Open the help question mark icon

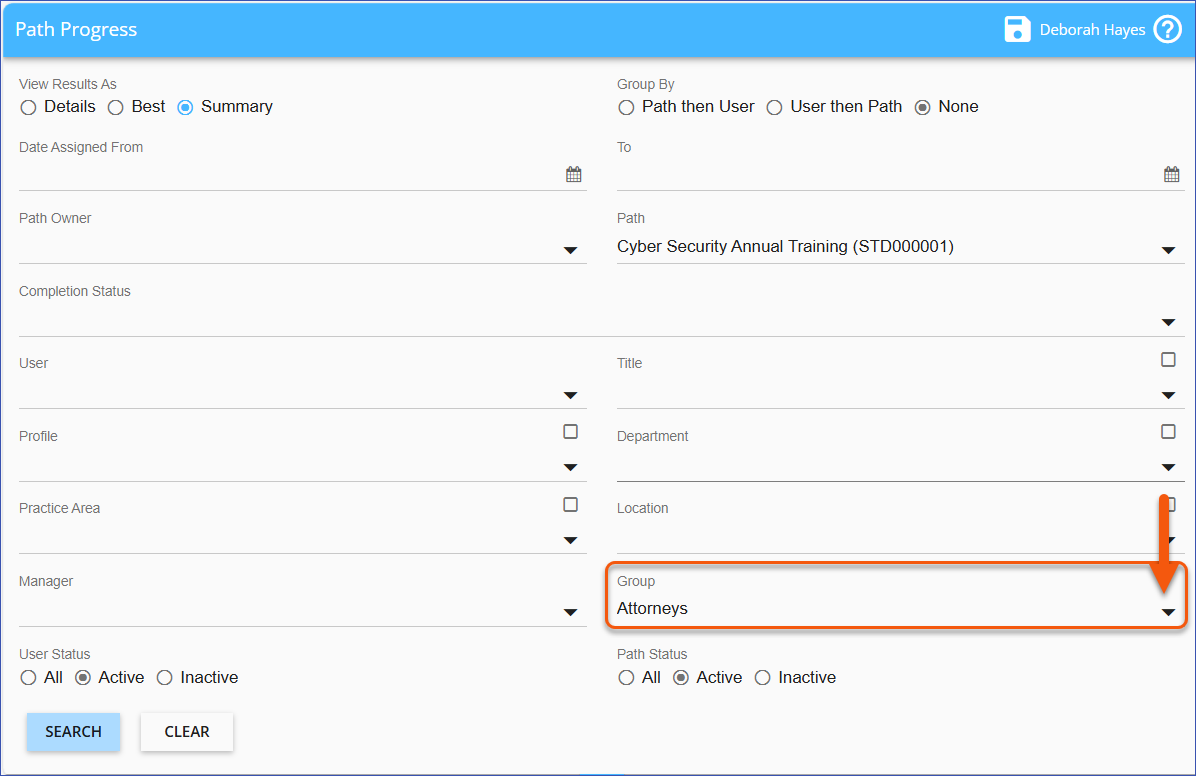(x=1167, y=29)
